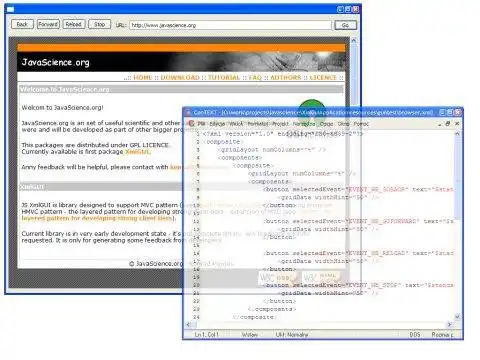Focus the URL field showing javascience.org
480x360 pixels.
230,25
